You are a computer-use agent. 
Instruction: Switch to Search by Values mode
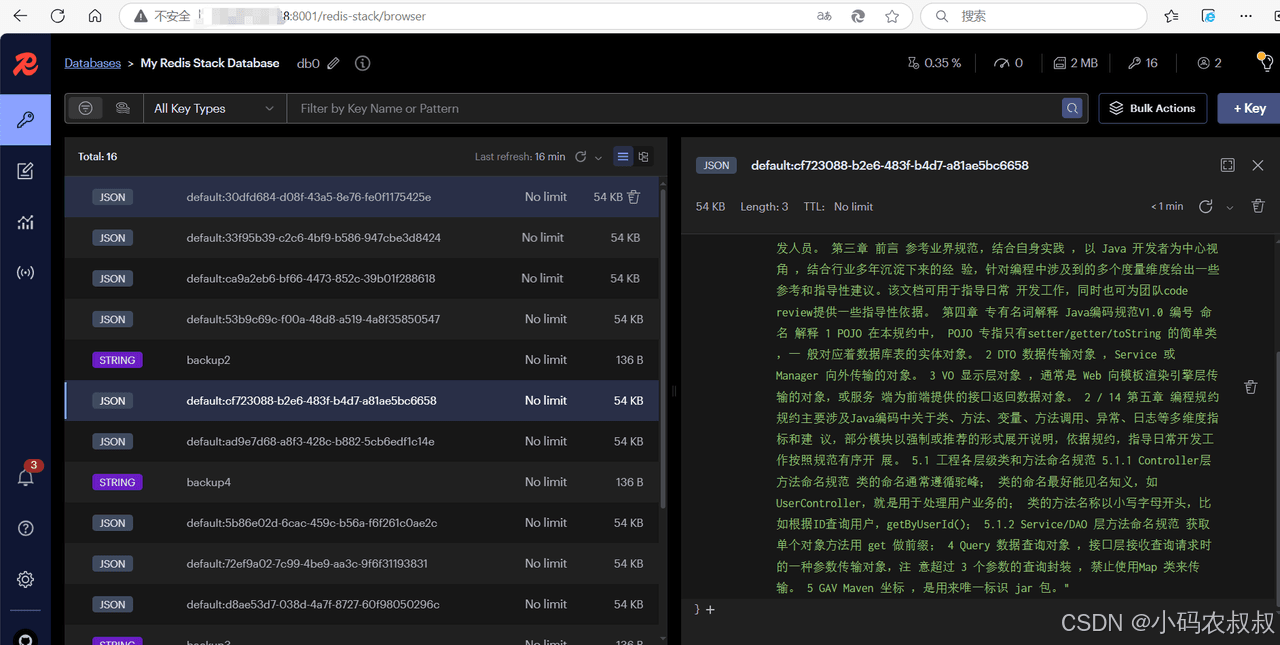coord(122,108)
